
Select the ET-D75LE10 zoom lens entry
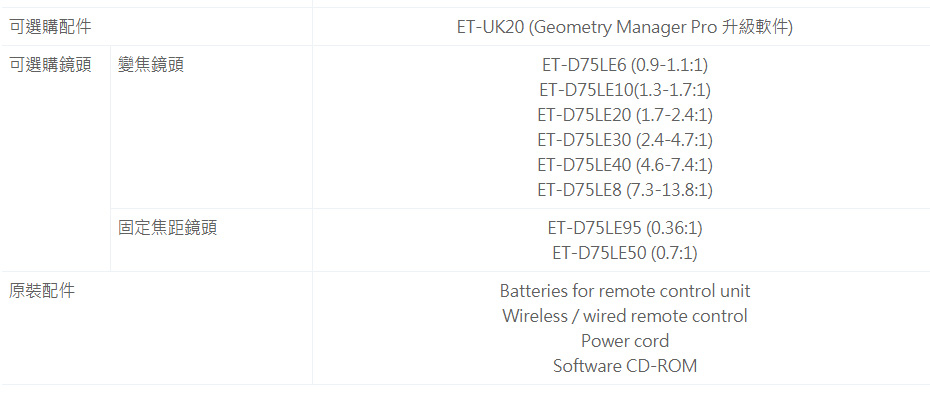pos(625,90)
